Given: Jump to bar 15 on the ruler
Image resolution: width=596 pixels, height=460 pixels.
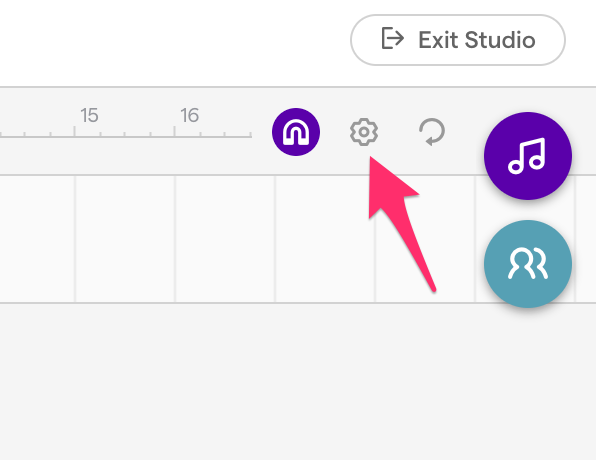Looking at the screenshot, I should pyautogui.click(x=89, y=115).
